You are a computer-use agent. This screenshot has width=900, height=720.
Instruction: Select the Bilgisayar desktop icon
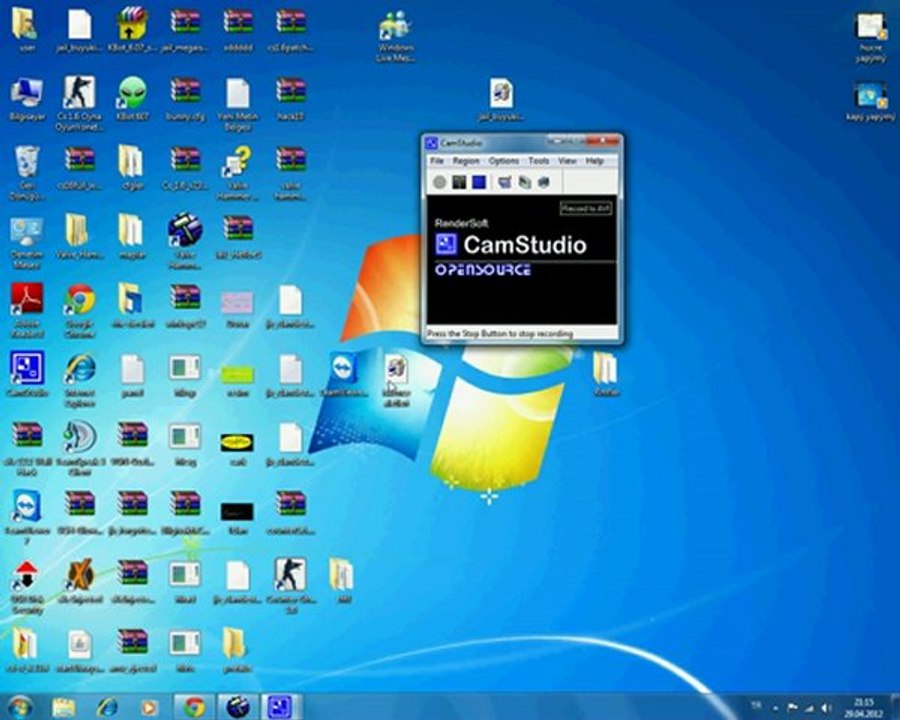(26, 99)
